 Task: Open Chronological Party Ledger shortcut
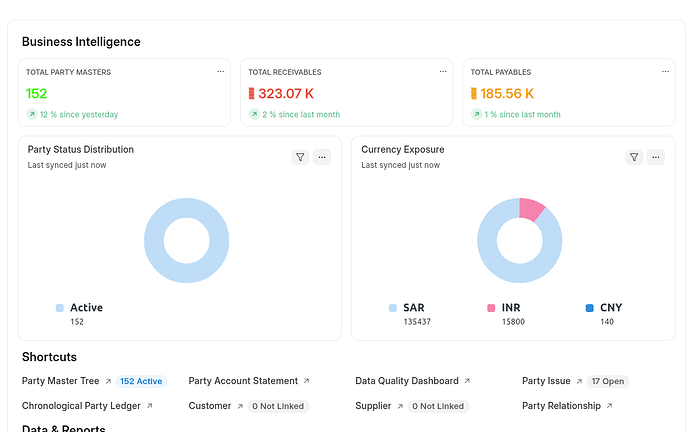click(82, 406)
